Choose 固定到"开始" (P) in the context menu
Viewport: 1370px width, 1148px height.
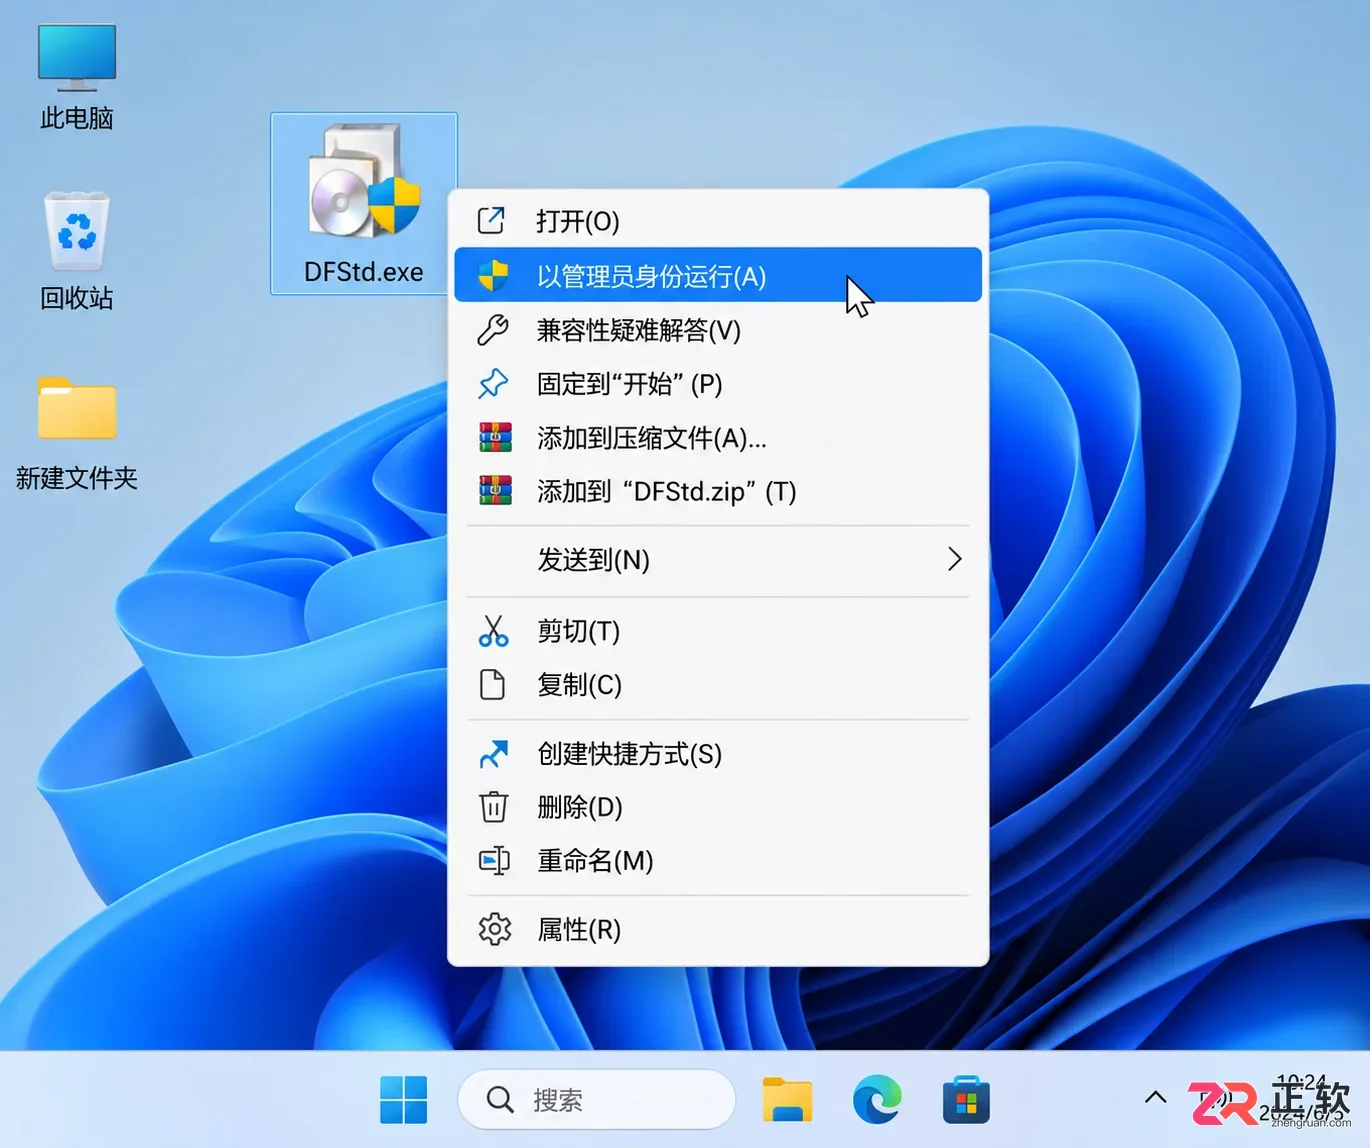[x=718, y=383]
